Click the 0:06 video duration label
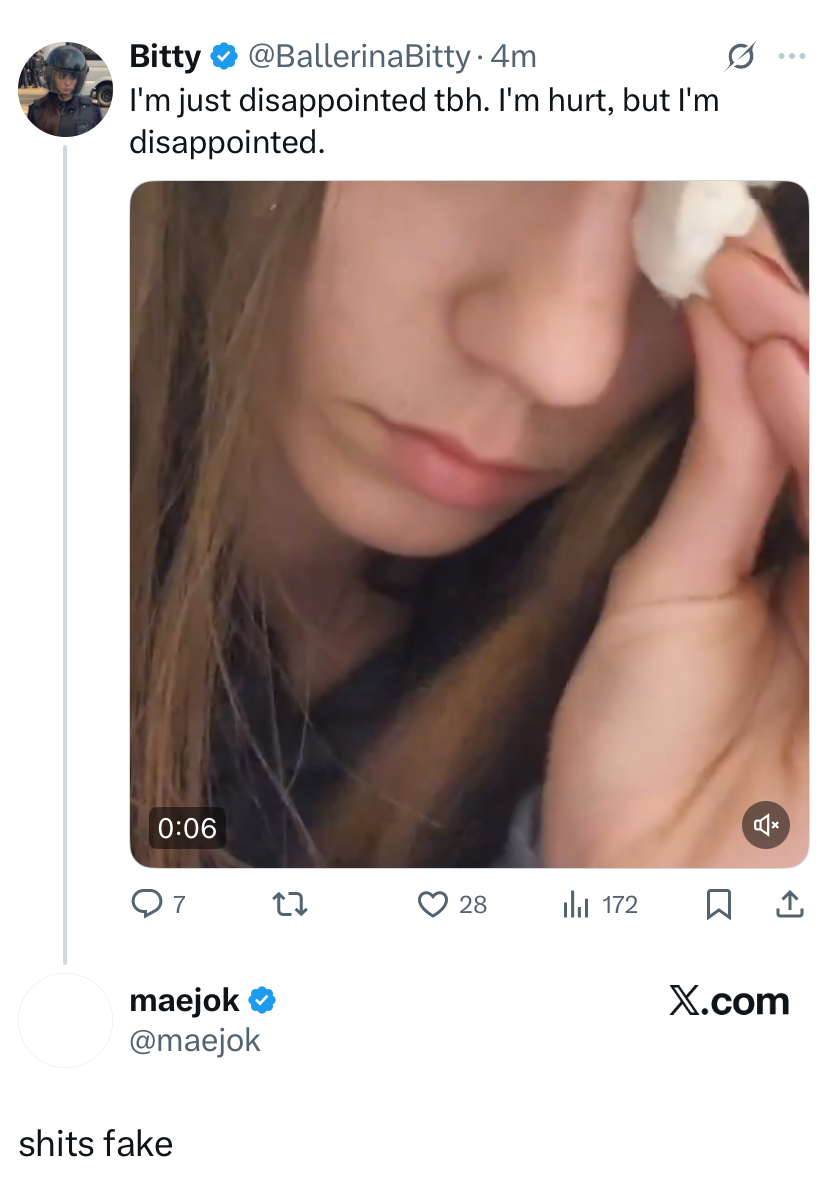 pos(187,828)
